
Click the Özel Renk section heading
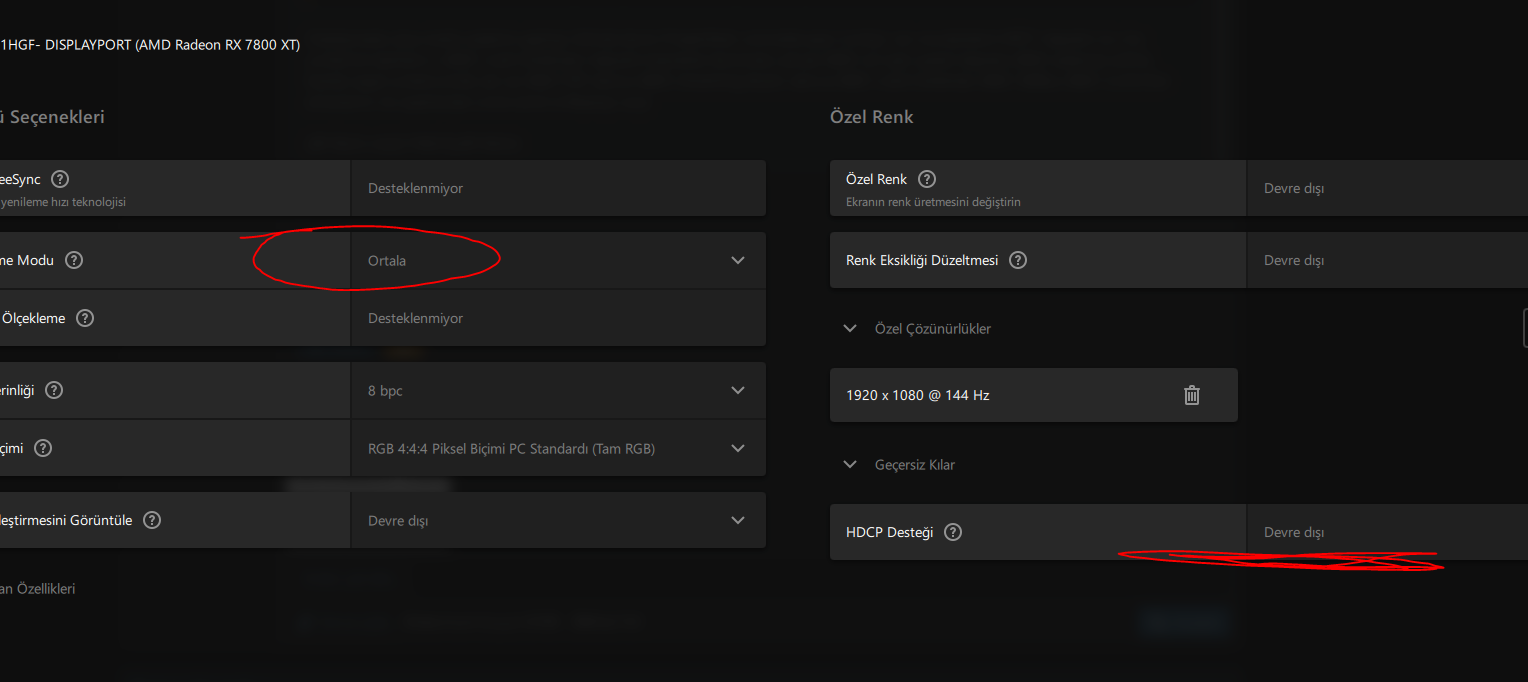click(871, 117)
